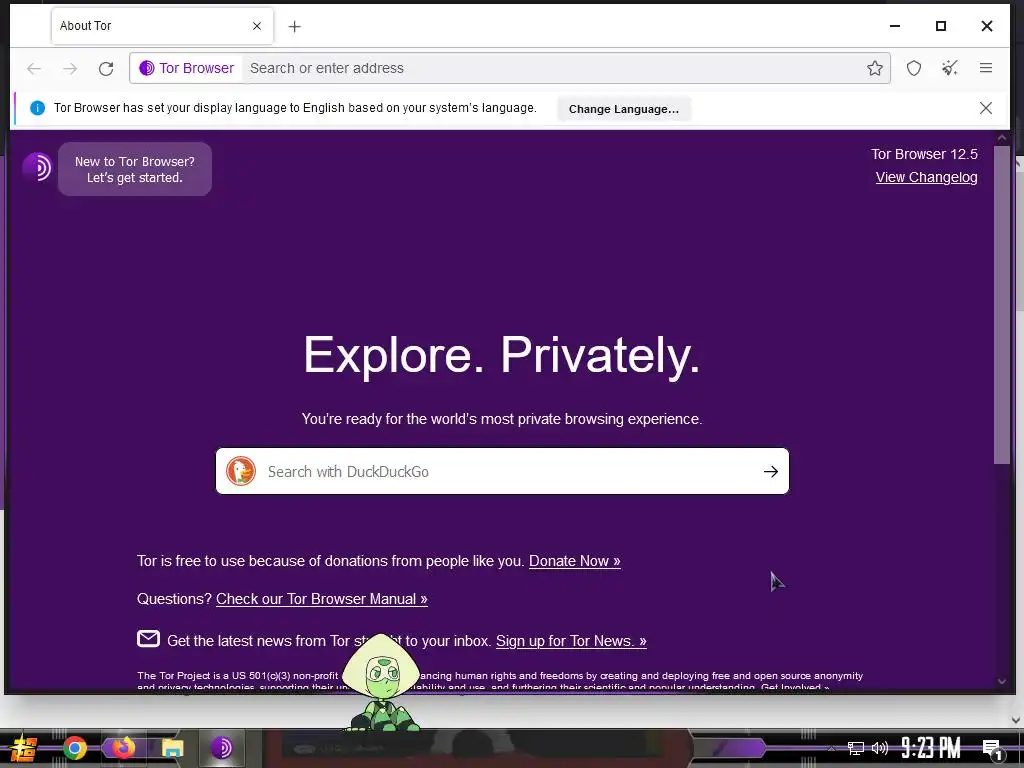
Task: Dismiss the language notification bar
Action: click(985, 108)
